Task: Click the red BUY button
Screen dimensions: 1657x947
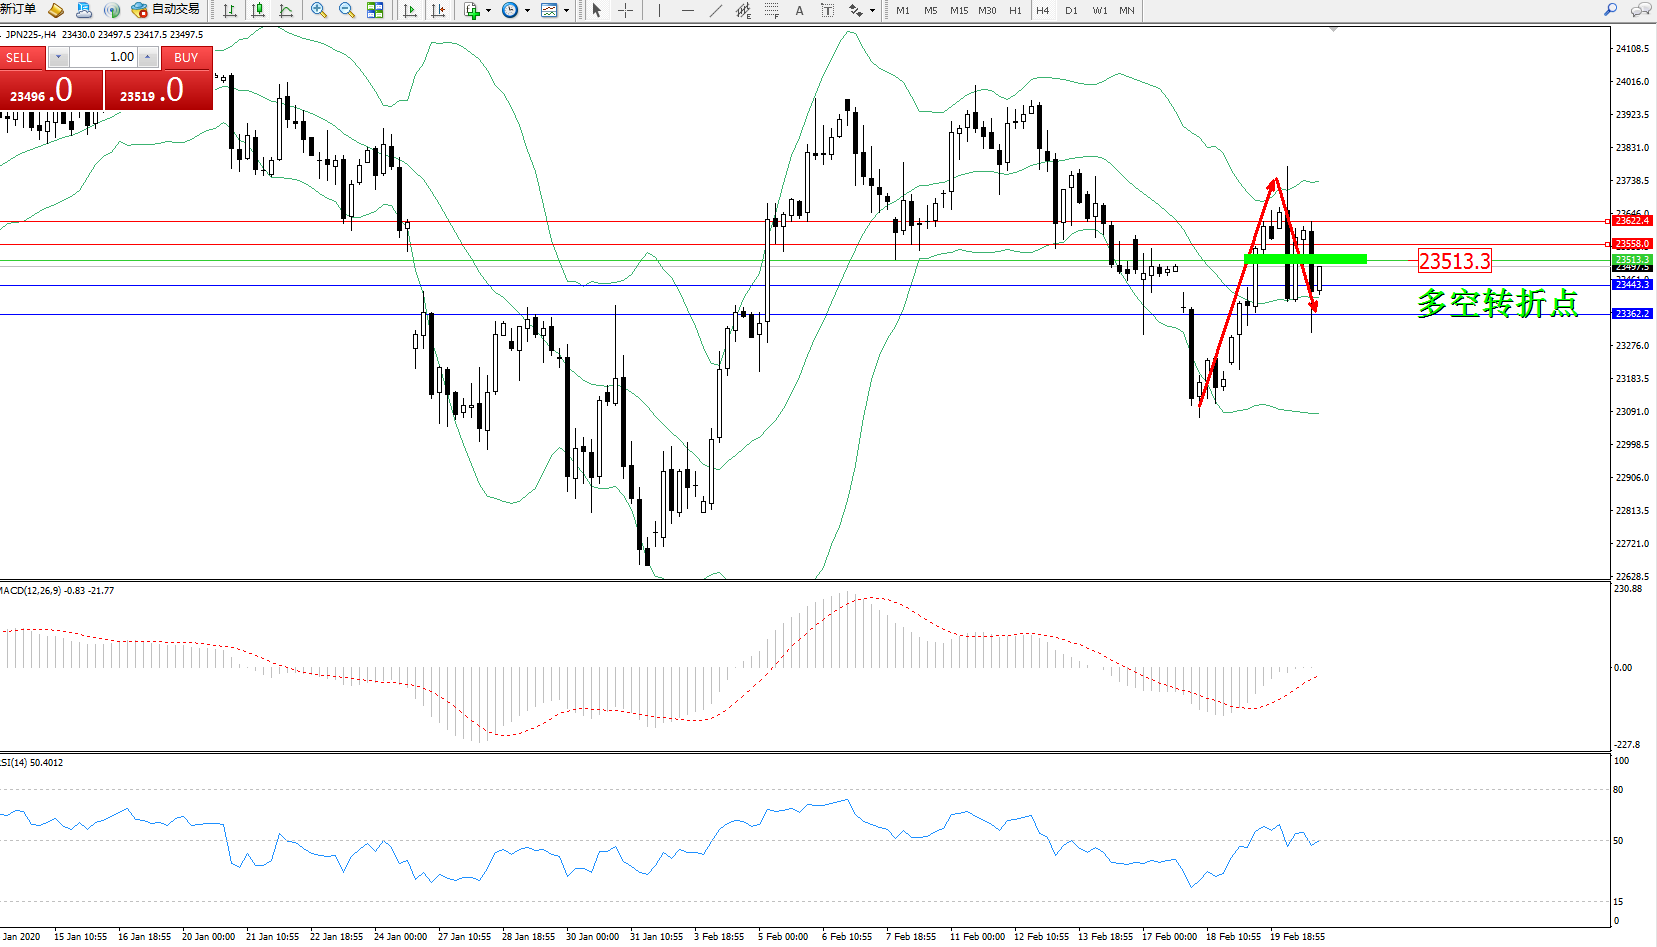Action: click(x=186, y=57)
